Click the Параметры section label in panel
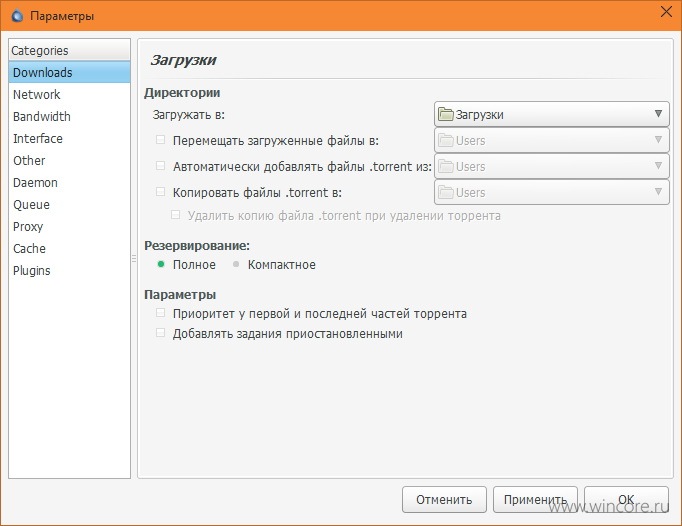The image size is (682, 526). 180,295
